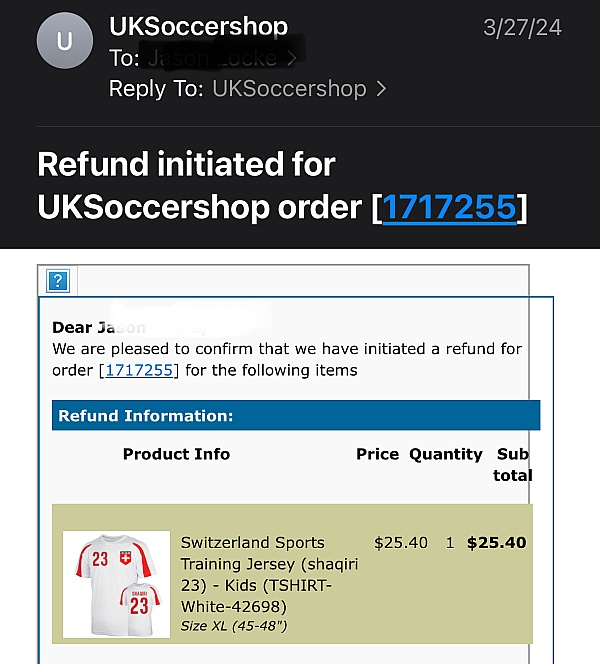This screenshot has width=600, height=664.
Task: Click the Refund Information header bar
Action: click(295, 416)
